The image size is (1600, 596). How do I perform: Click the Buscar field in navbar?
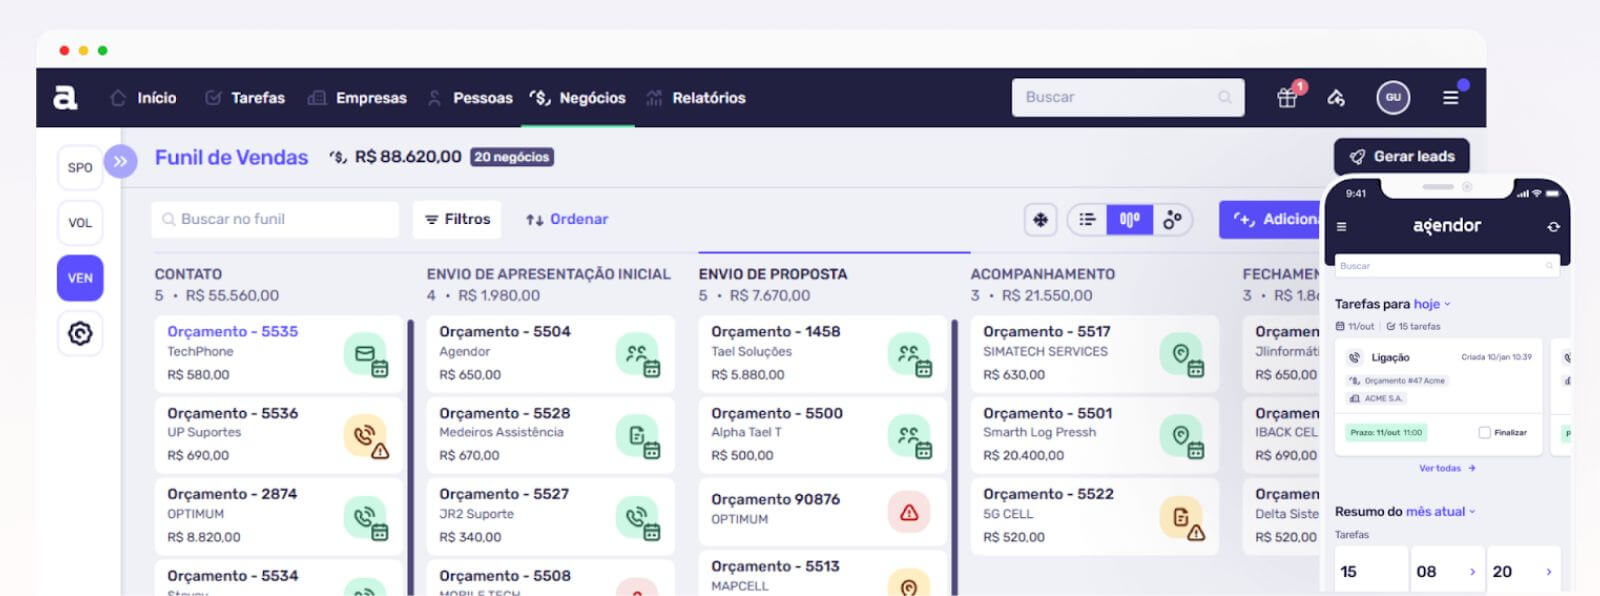pos(1128,97)
